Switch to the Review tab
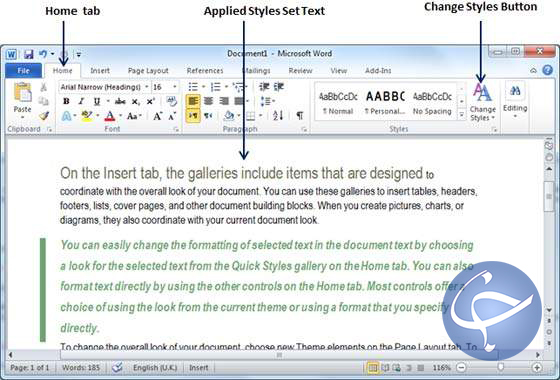 click(x=300, y=71)
